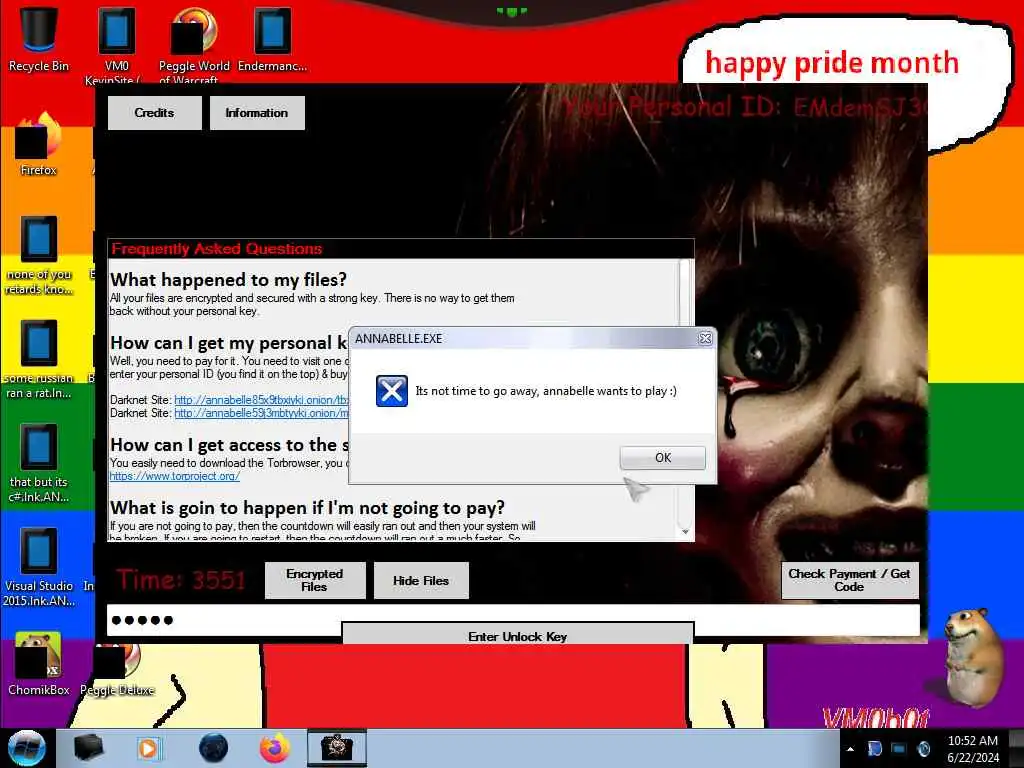This screenshot has height=768, width=1024.
Task: Open the second annabelle59j3 darknet link
Action: click(x=262, y=413)
